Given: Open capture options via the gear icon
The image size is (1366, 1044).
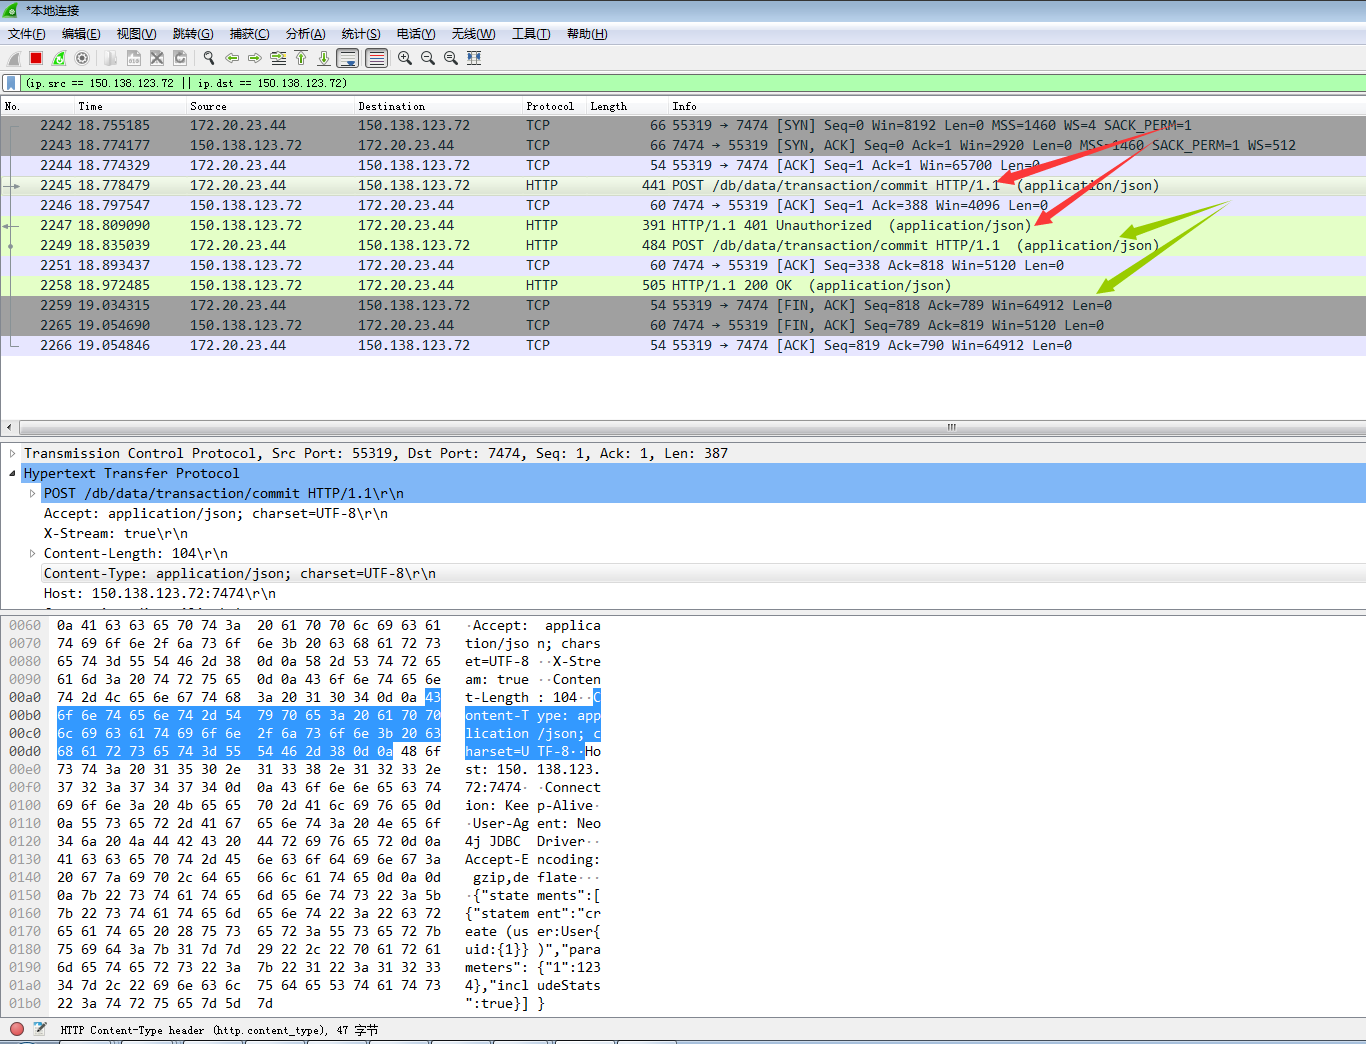Looking at the screenshot, I should (82, 57).
